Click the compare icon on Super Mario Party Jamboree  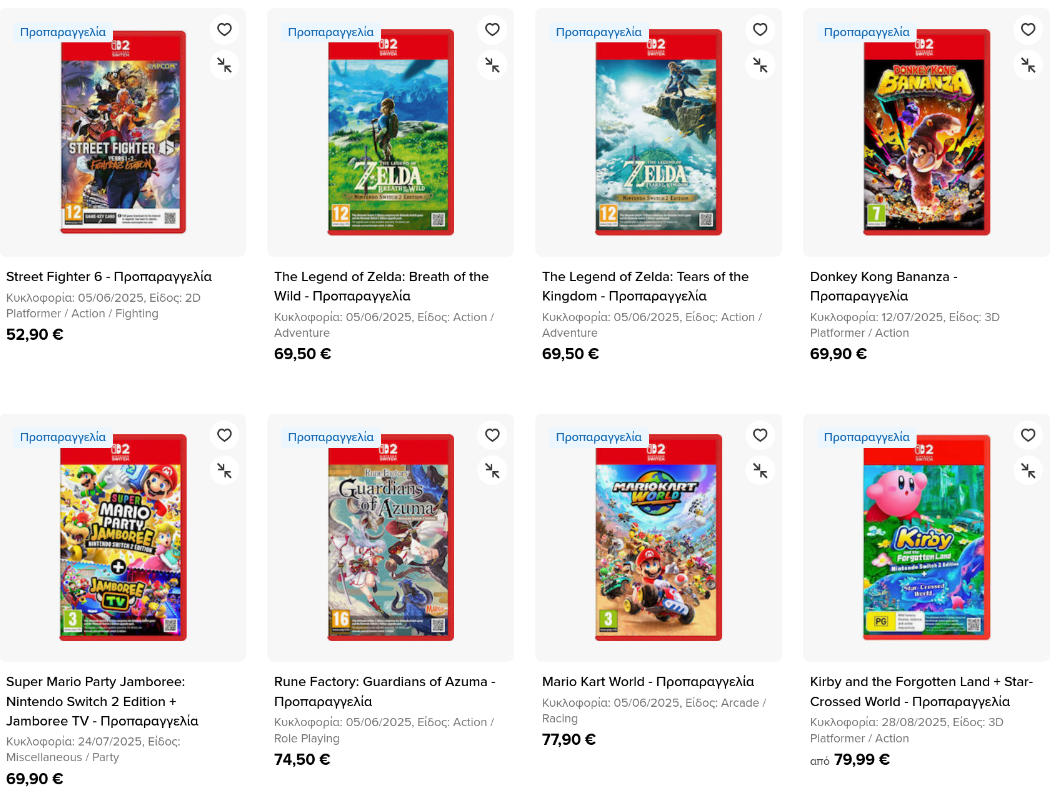coord(224,470)
